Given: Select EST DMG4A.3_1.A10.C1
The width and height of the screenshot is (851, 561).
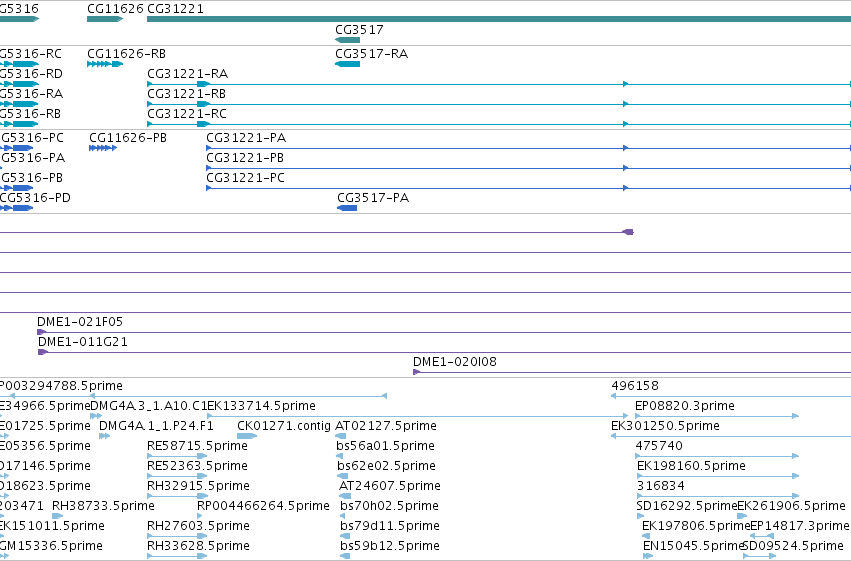Looking at the screenshot, I should click(149, 406).
